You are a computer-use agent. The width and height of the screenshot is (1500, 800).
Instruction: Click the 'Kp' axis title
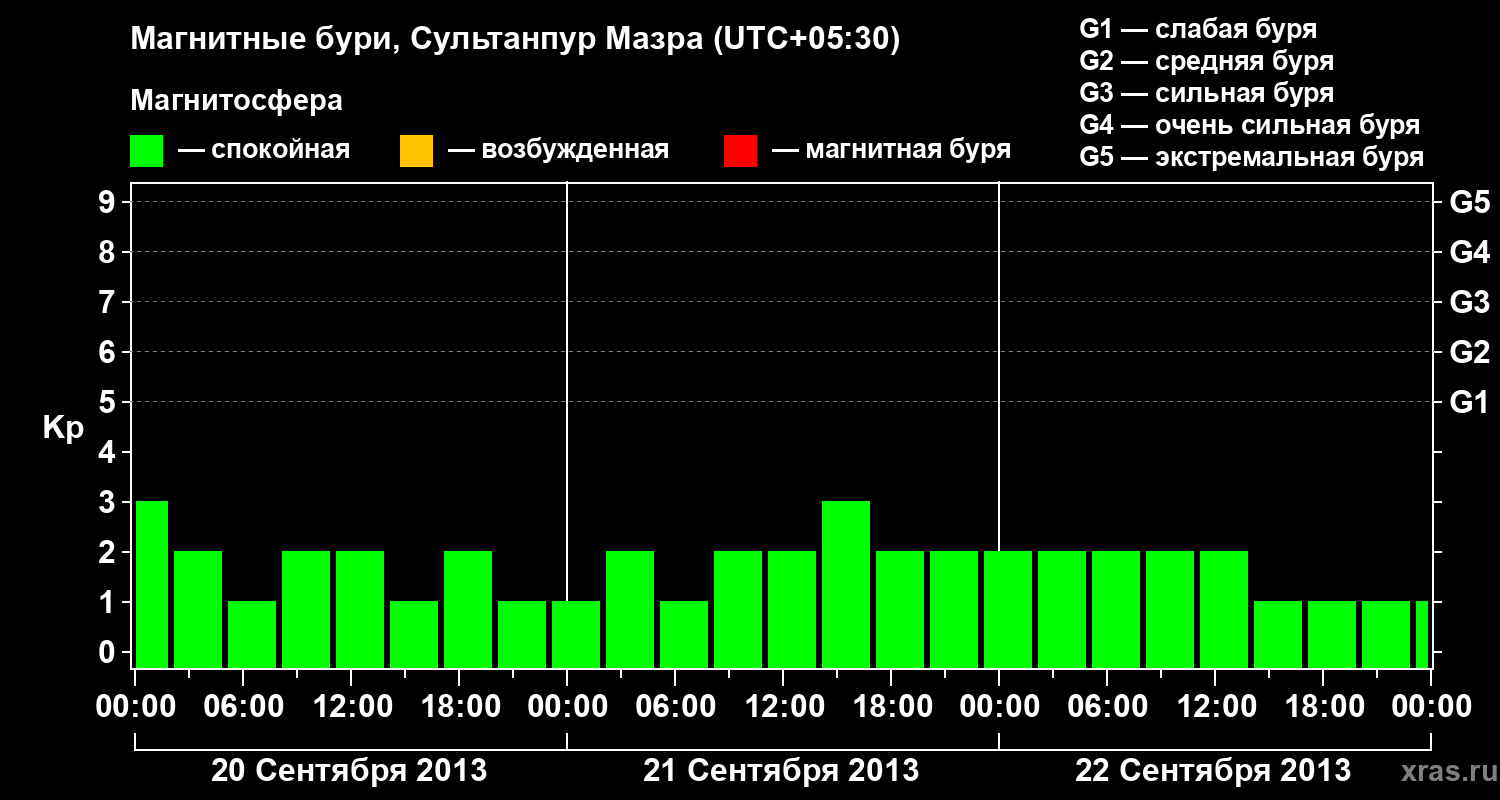(63, 428)
